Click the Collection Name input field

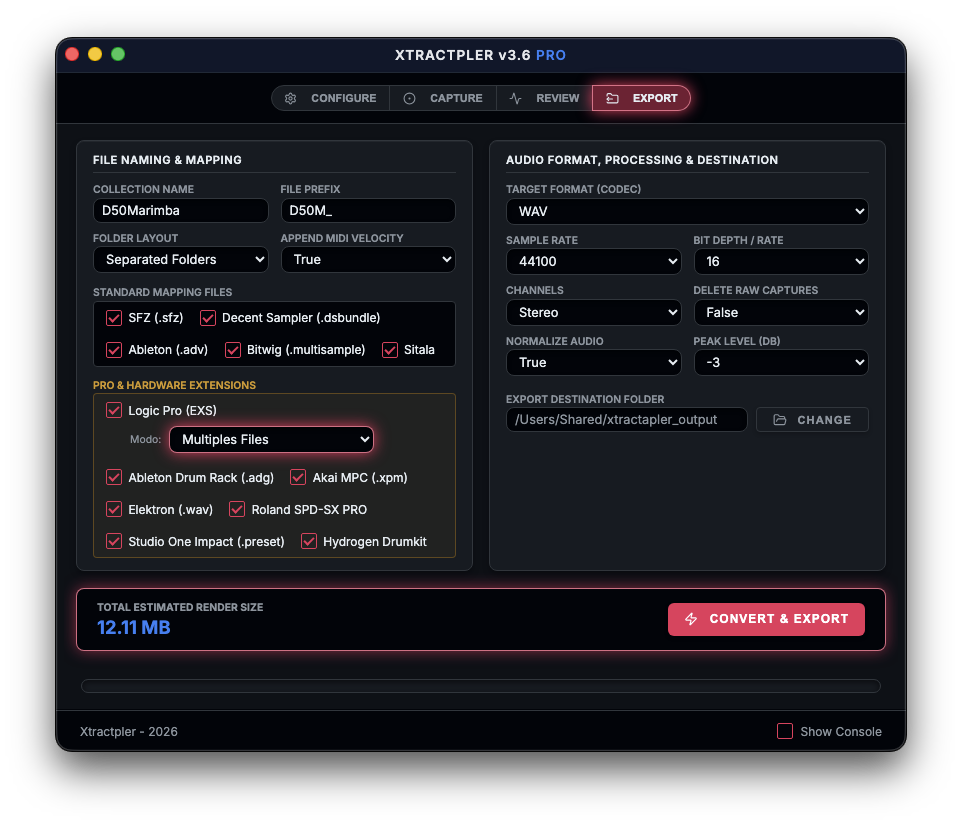(180, 210)
